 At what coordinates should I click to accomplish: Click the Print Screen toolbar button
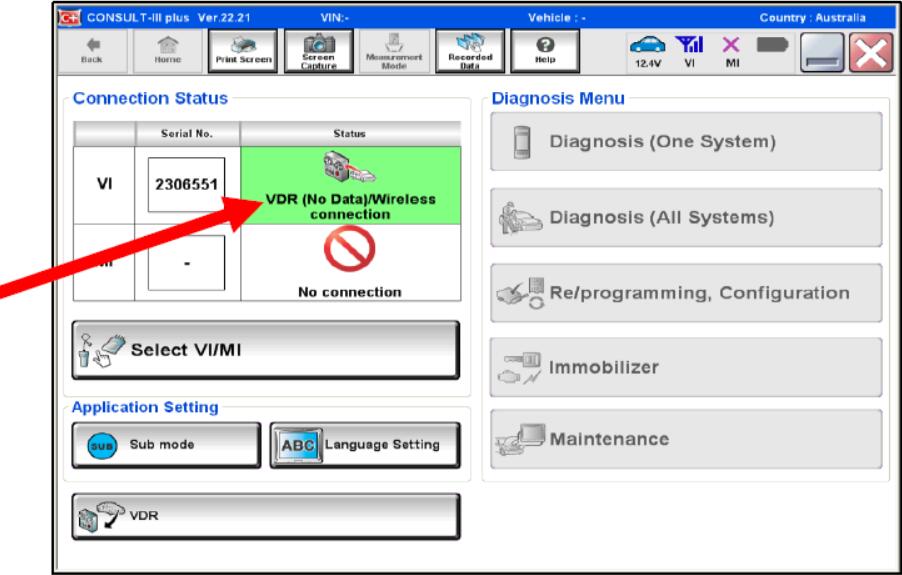coord(243,51)
